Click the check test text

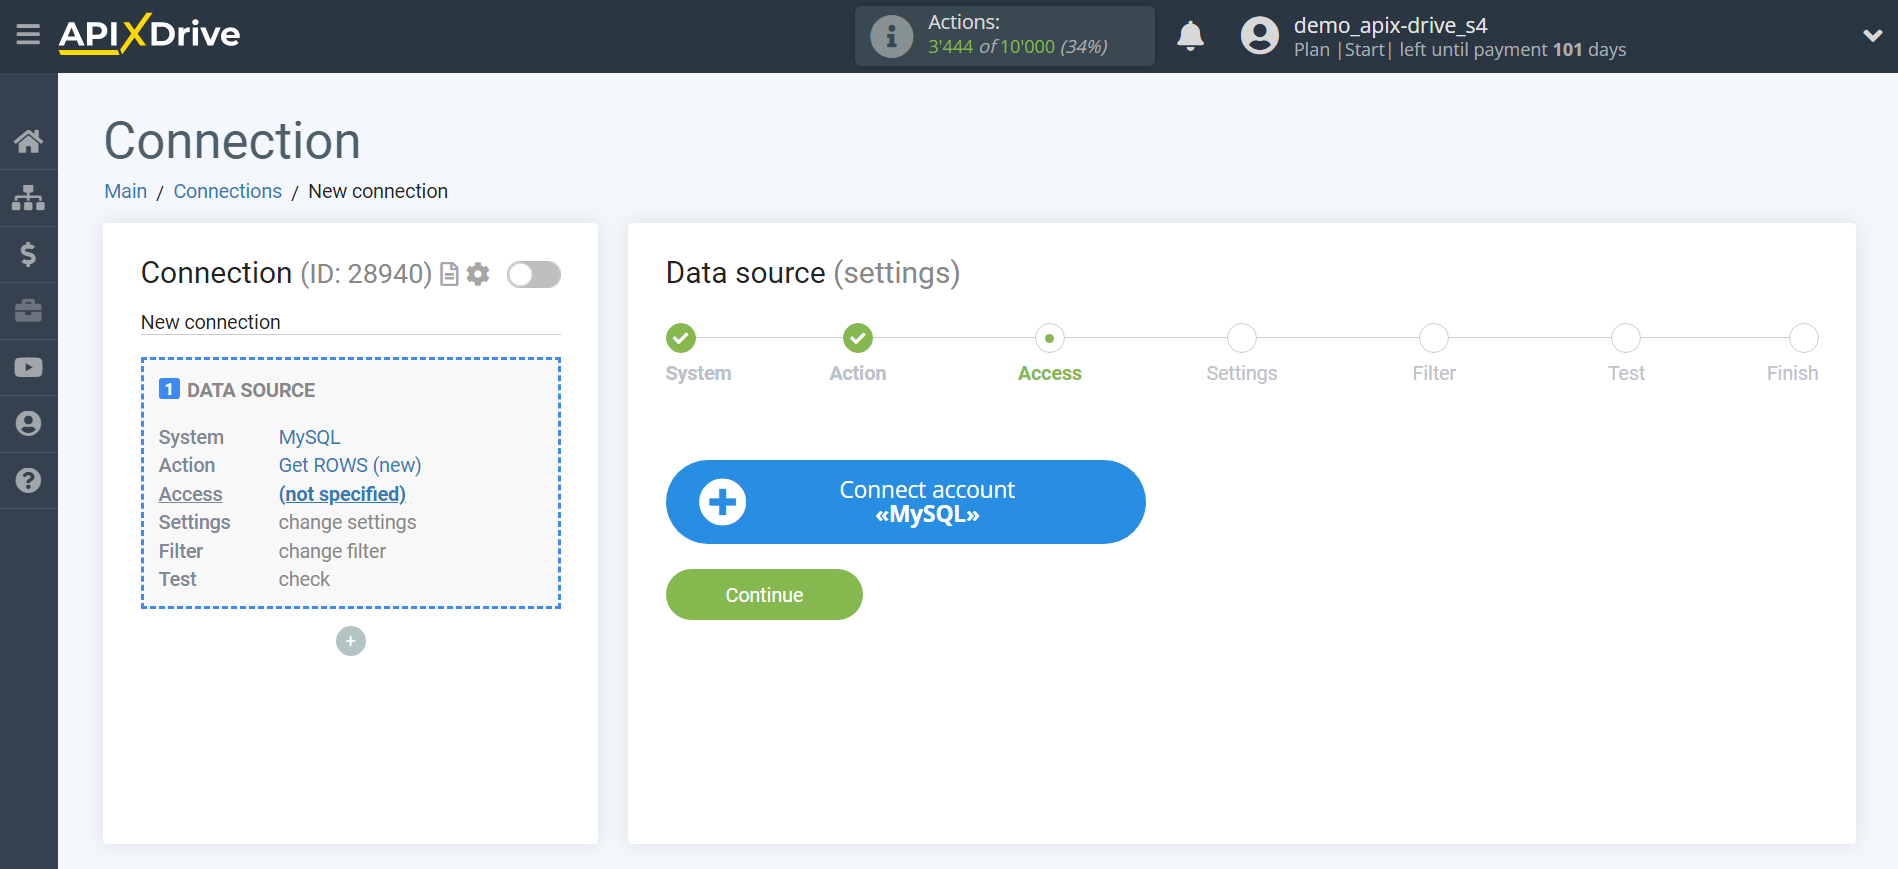pos(304,579)
